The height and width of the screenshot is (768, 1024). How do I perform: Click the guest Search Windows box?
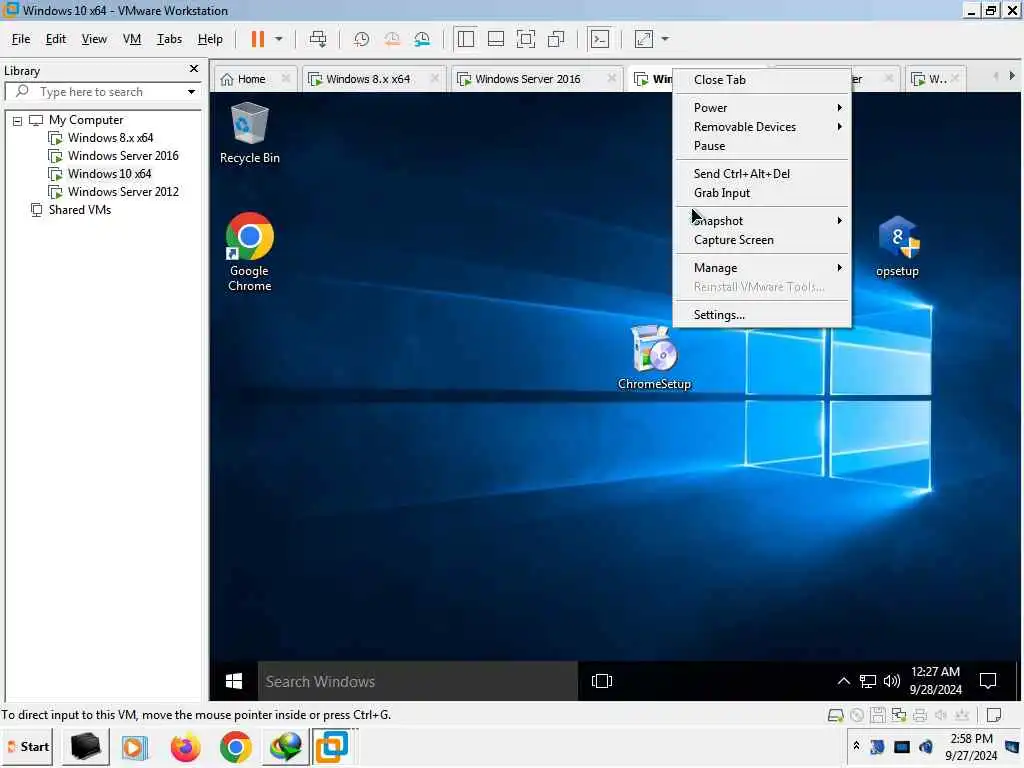click(418, 681)
